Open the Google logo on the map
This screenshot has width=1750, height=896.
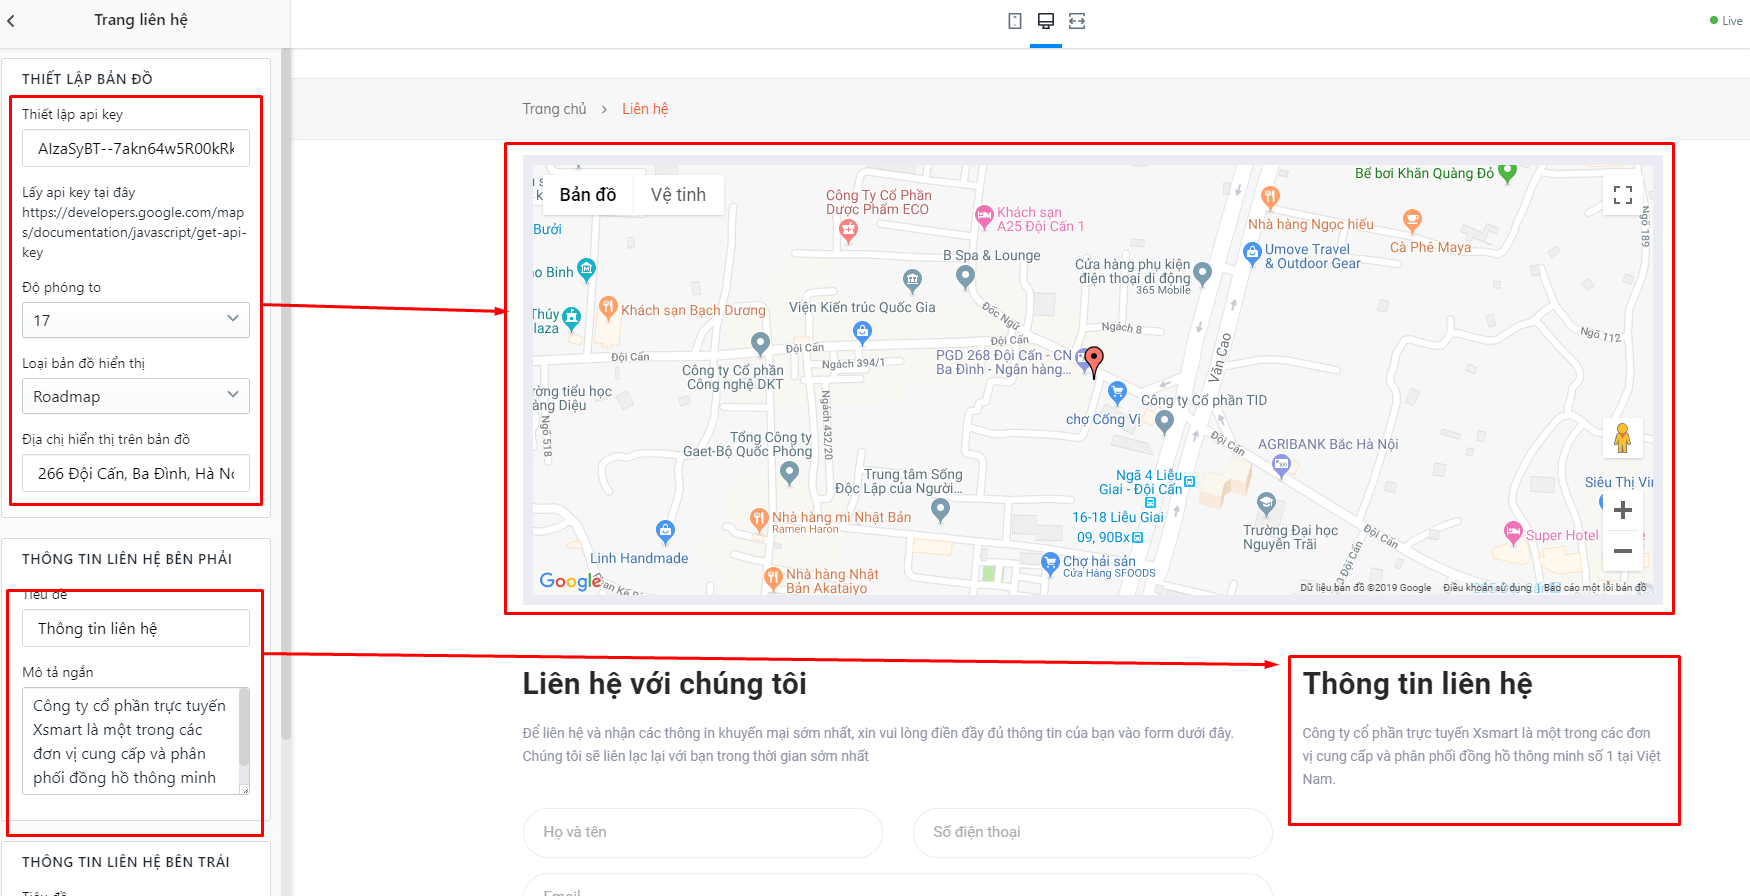tap(570, 581)
